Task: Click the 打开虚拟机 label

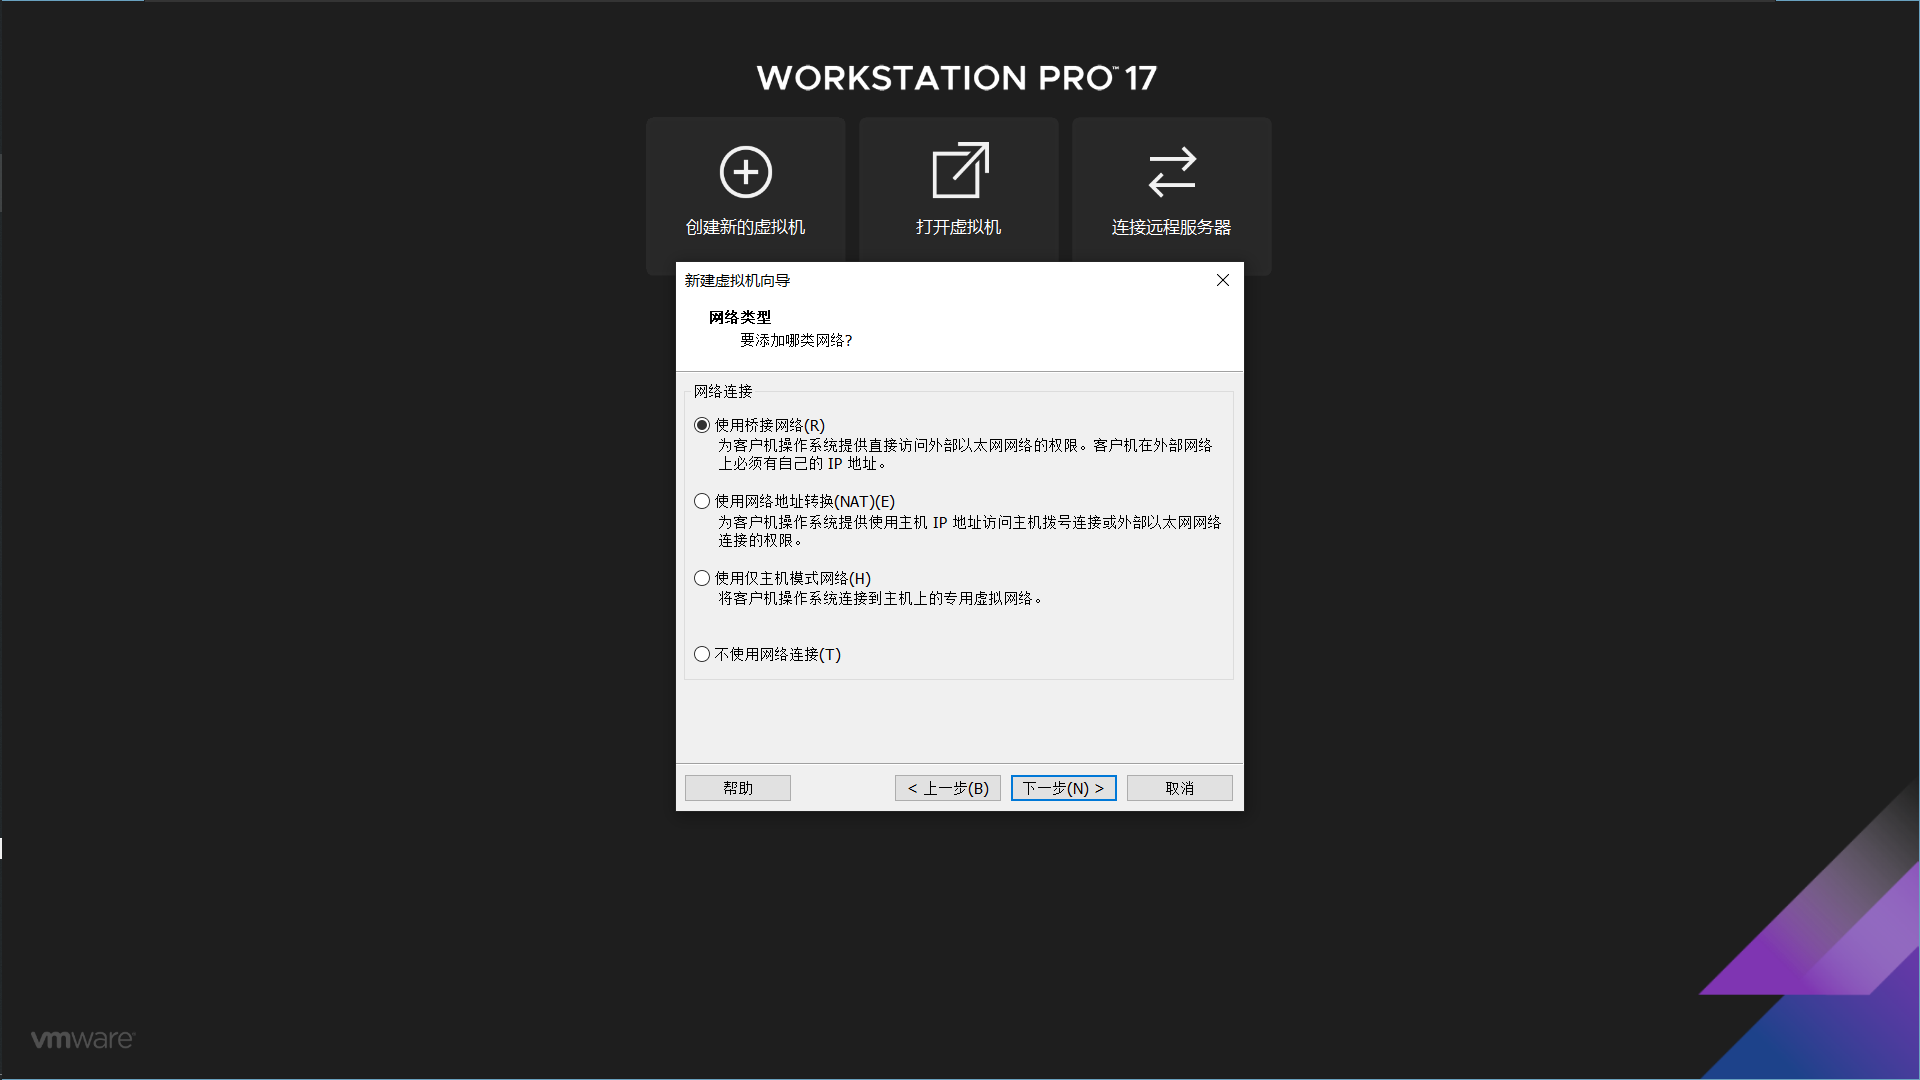Action: pos(958,227)
